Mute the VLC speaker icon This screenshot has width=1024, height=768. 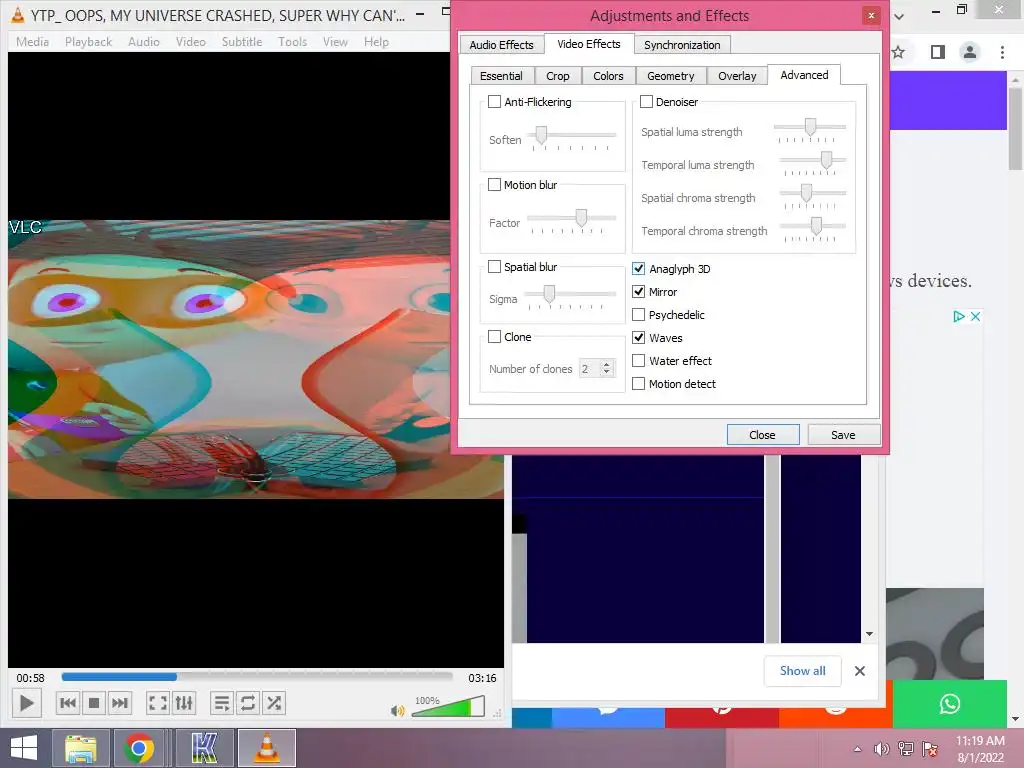pyautogui.click(x=397, y=711)
